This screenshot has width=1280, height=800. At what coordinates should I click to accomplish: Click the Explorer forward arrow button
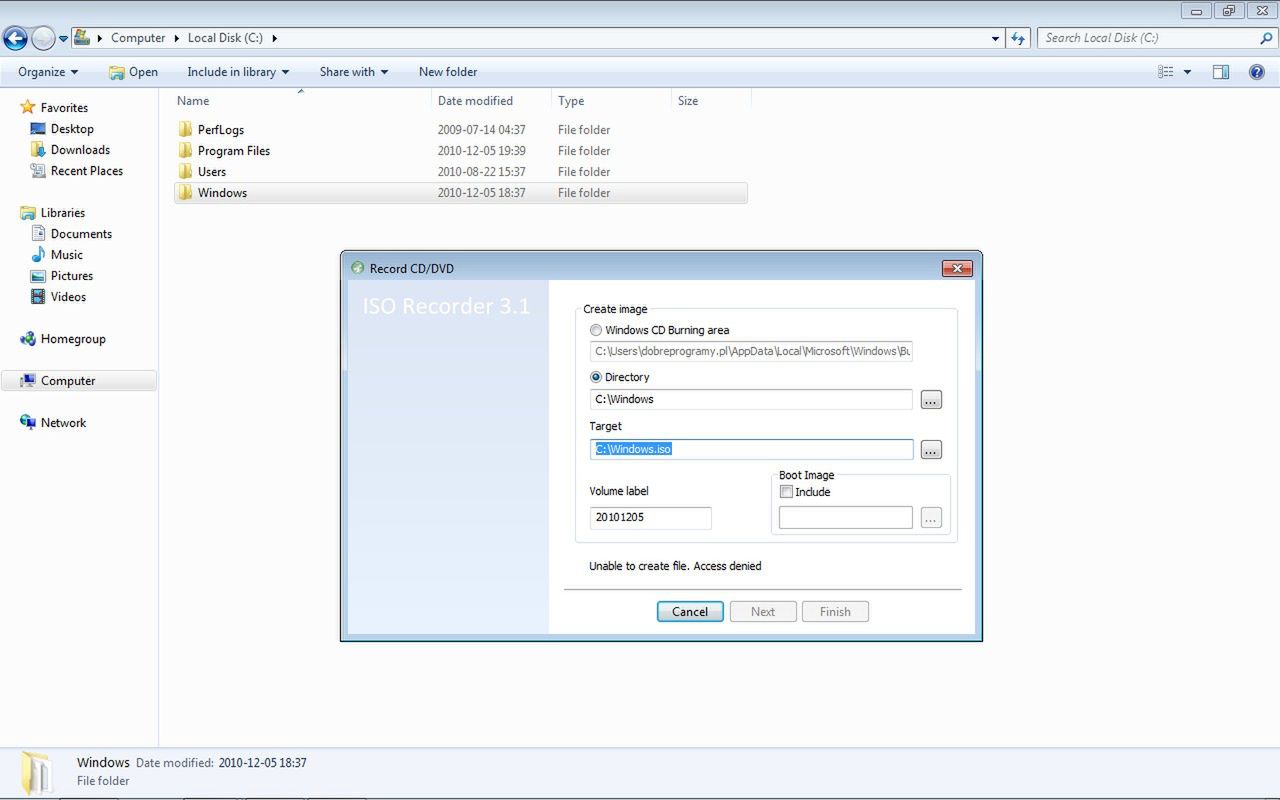[x=43, y=38]
